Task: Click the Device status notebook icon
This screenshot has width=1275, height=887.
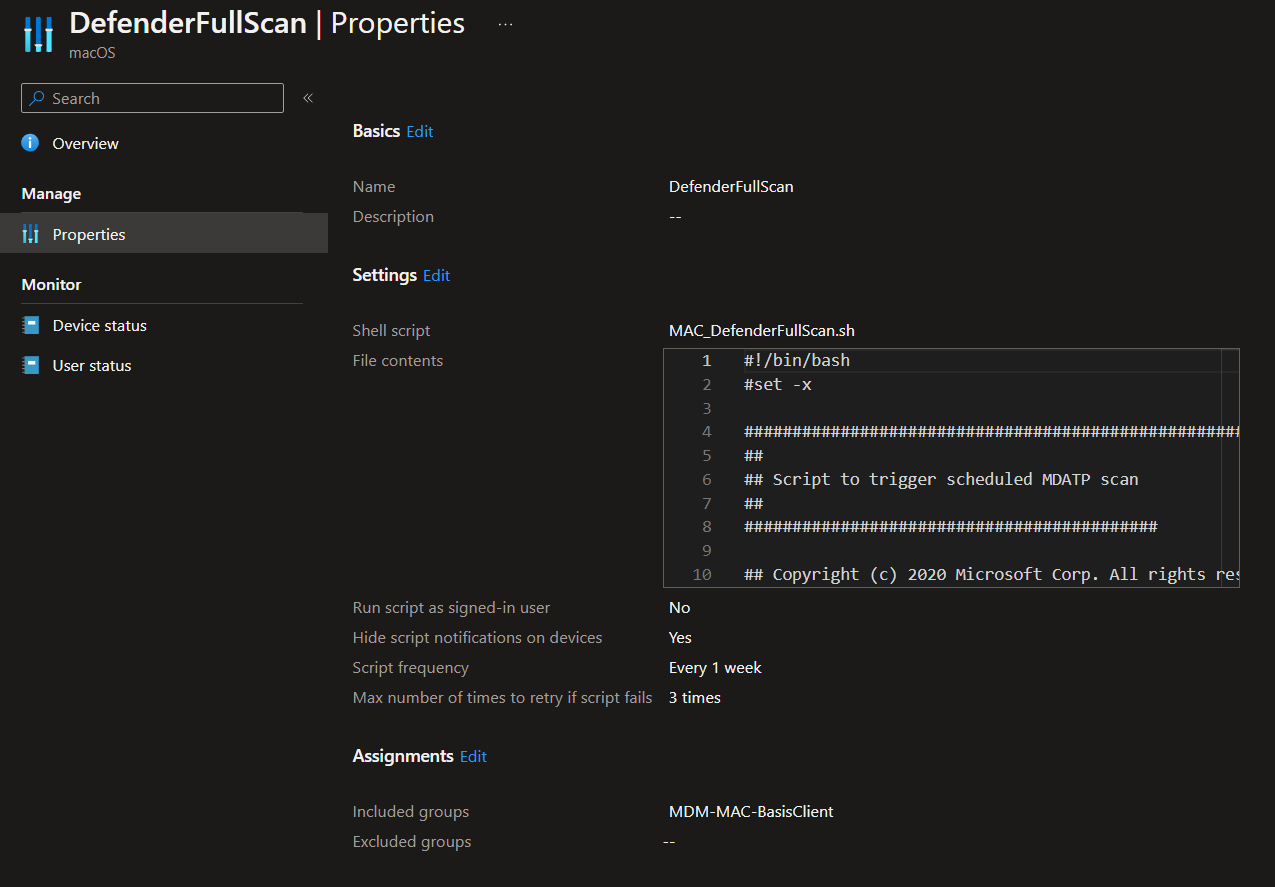Action: [x=31, y=325]
